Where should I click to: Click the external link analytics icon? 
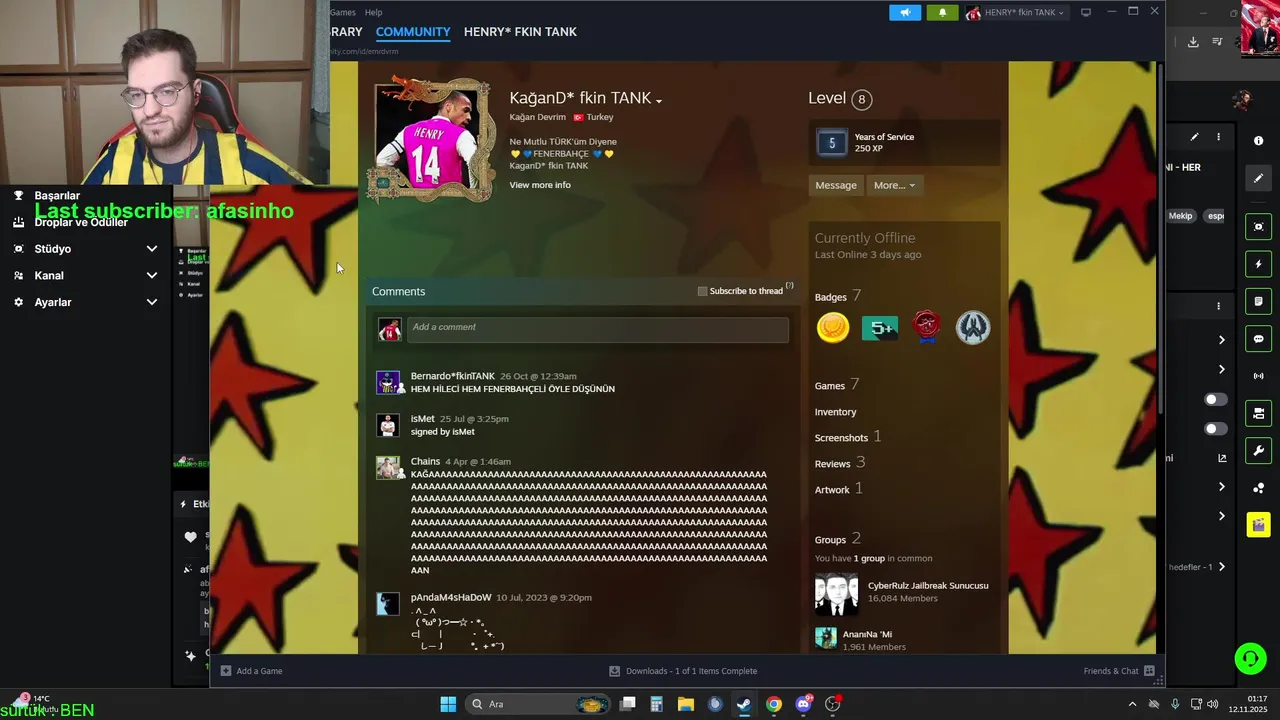[1222, 458]
